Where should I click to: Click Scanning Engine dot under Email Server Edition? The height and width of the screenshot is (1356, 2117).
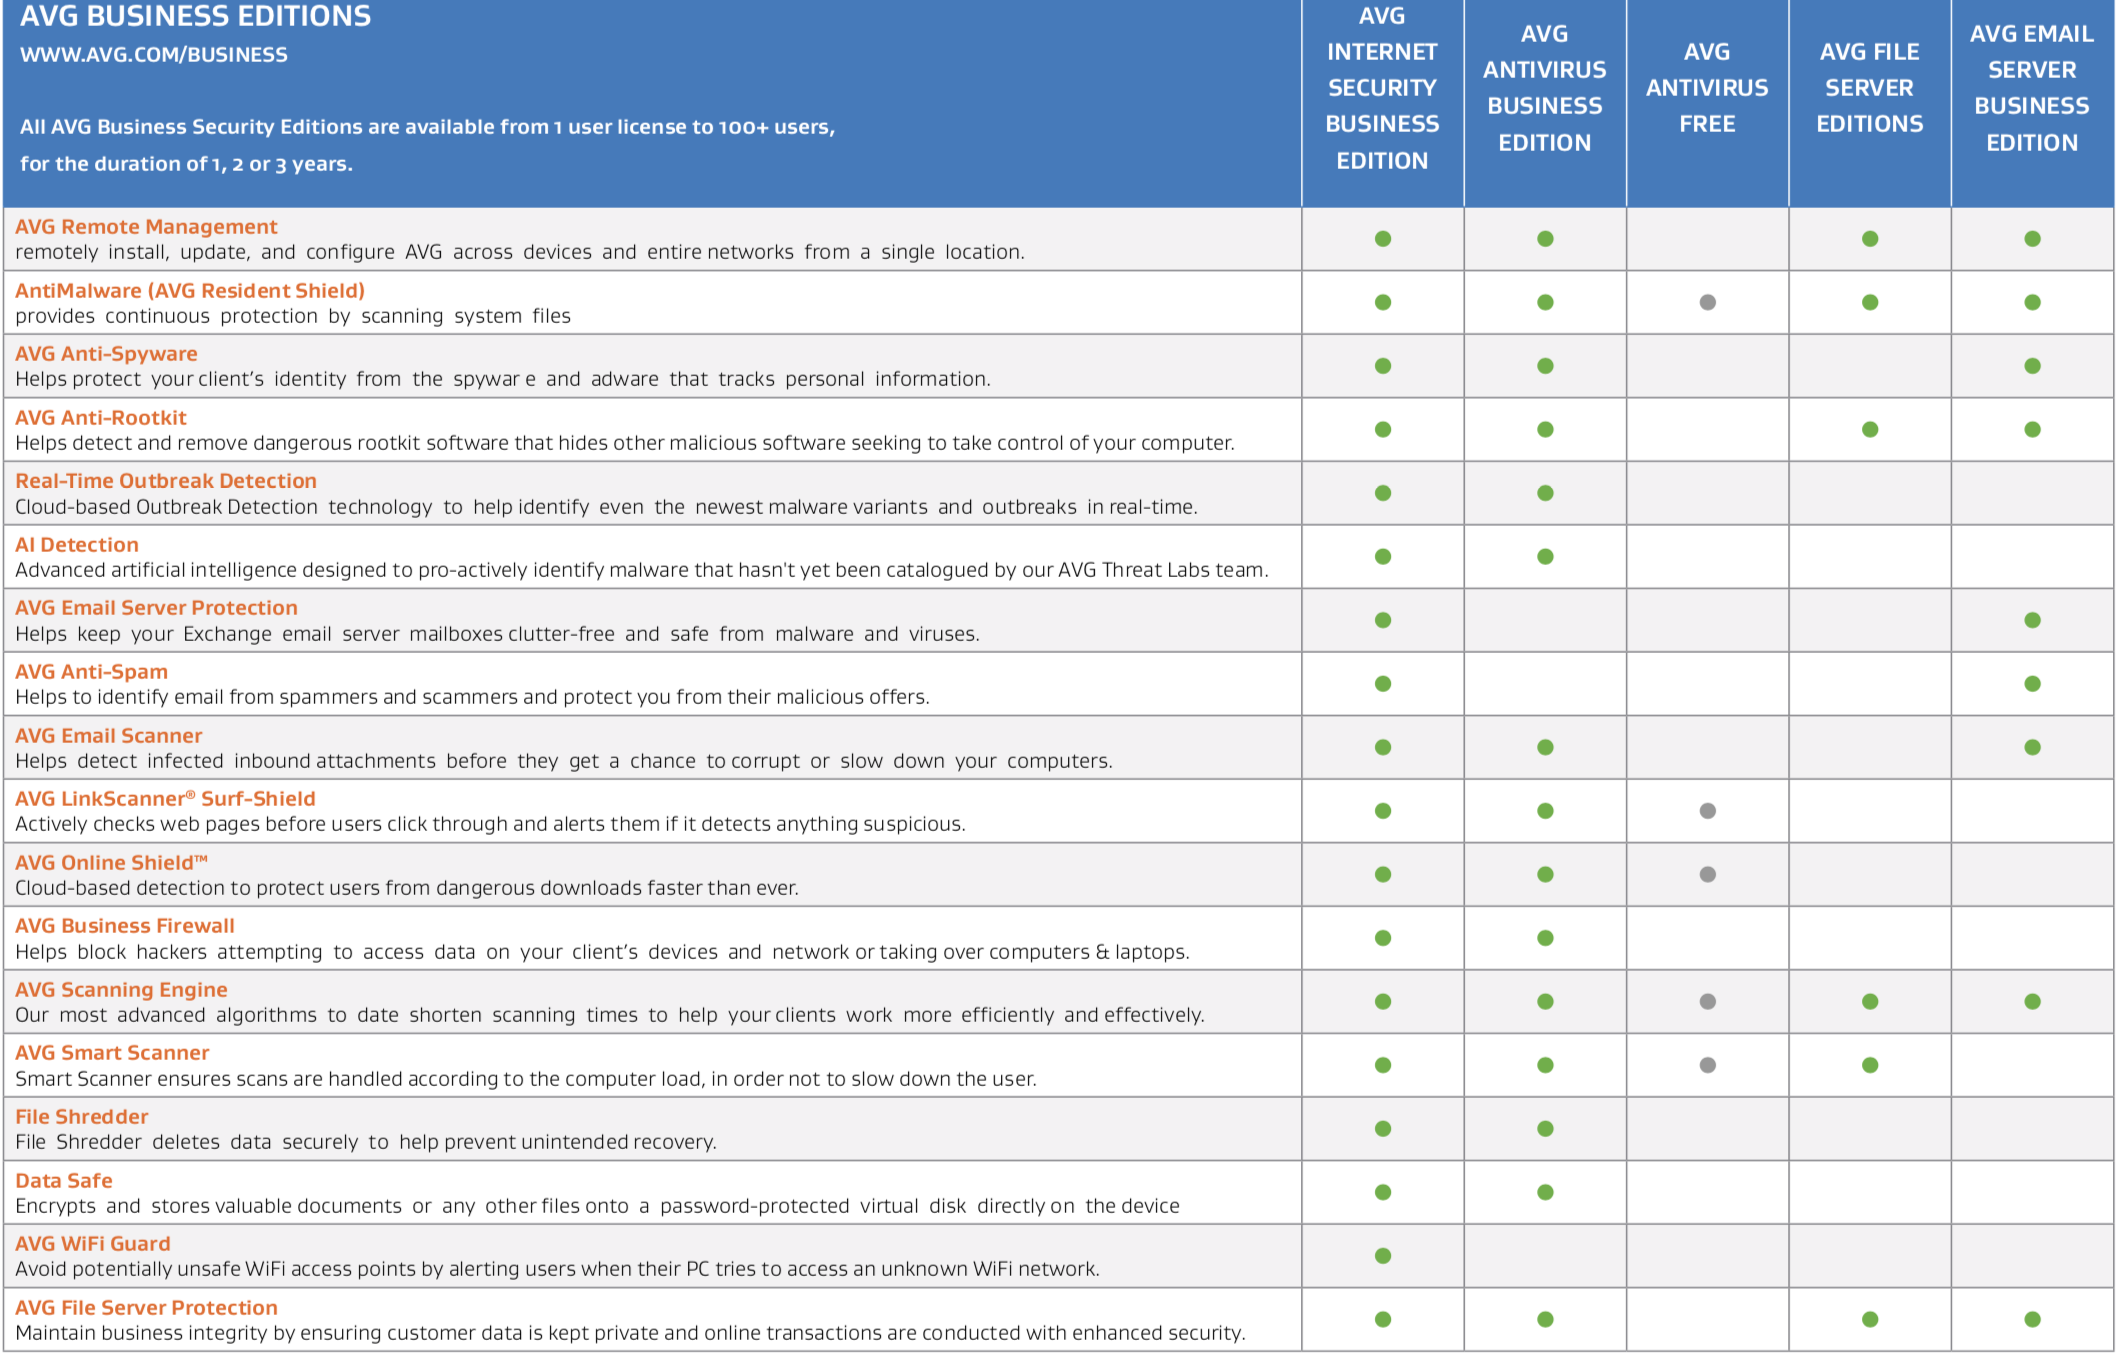pos(2032,1001)
